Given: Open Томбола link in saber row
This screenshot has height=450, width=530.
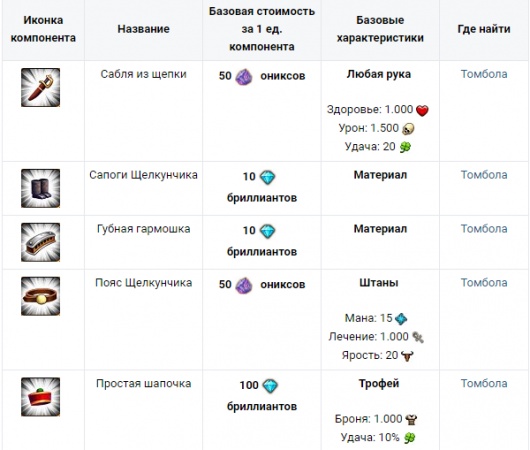Looking at the screenshot, I should pyautogui.click(x=484, y=74).
